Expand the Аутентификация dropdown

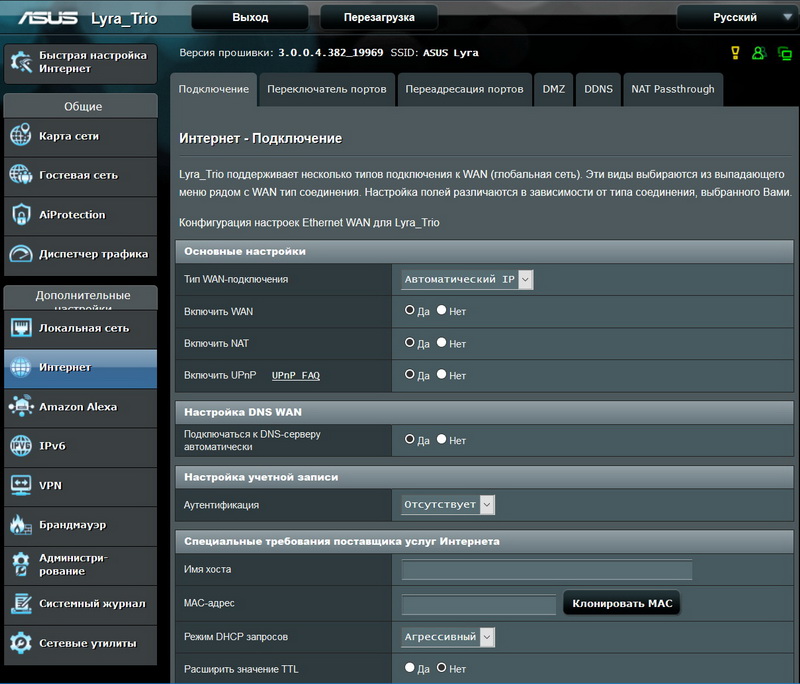(x=448, y=505)
